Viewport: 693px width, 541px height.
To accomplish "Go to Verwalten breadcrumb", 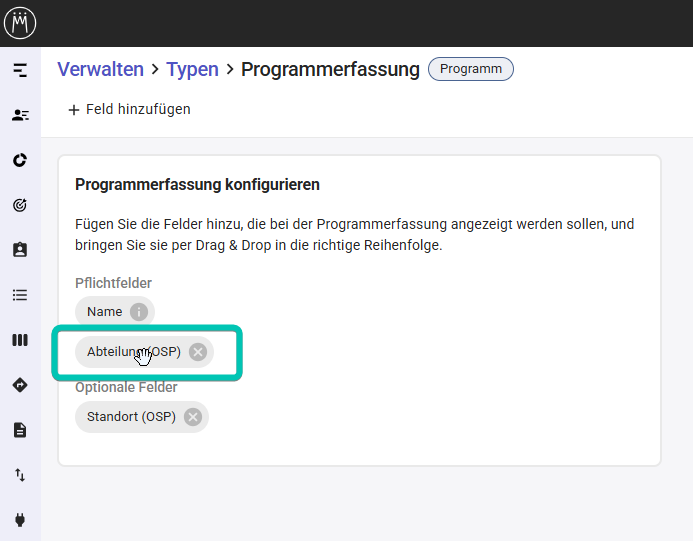I will click(x=100, y=69).
